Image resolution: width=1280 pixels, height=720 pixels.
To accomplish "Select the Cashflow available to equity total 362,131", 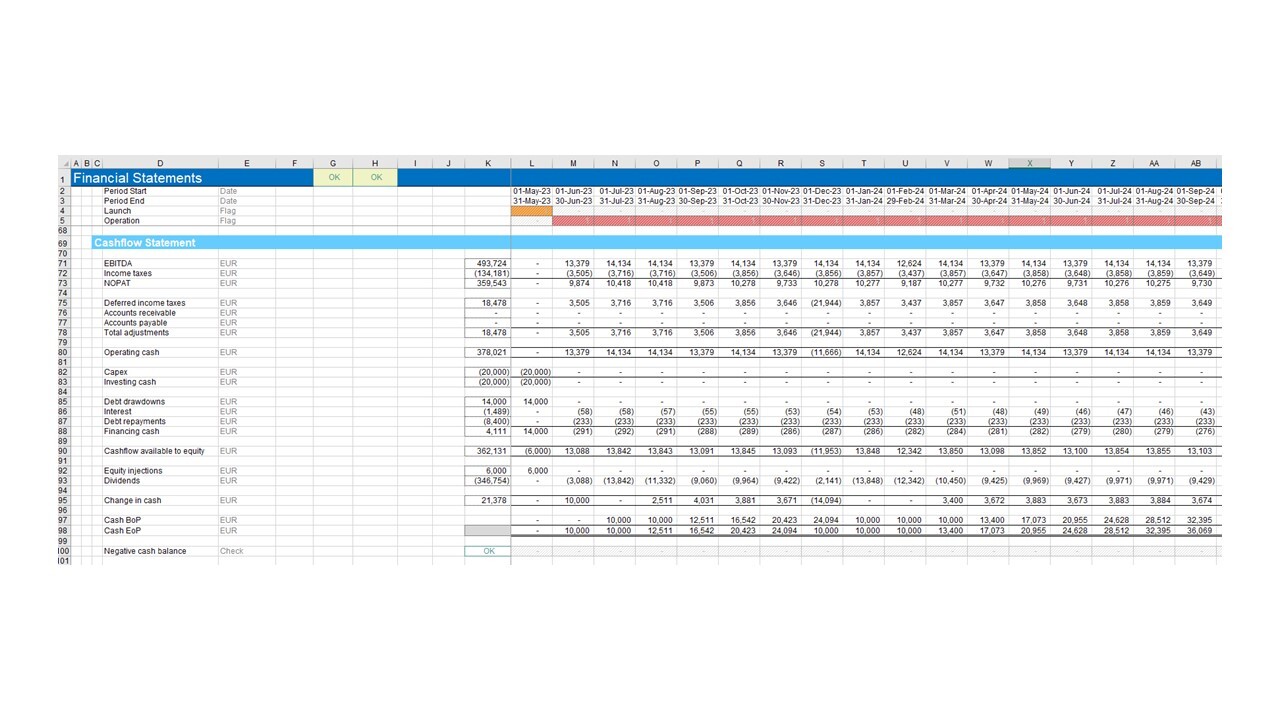I will click(x=487, y=451).
